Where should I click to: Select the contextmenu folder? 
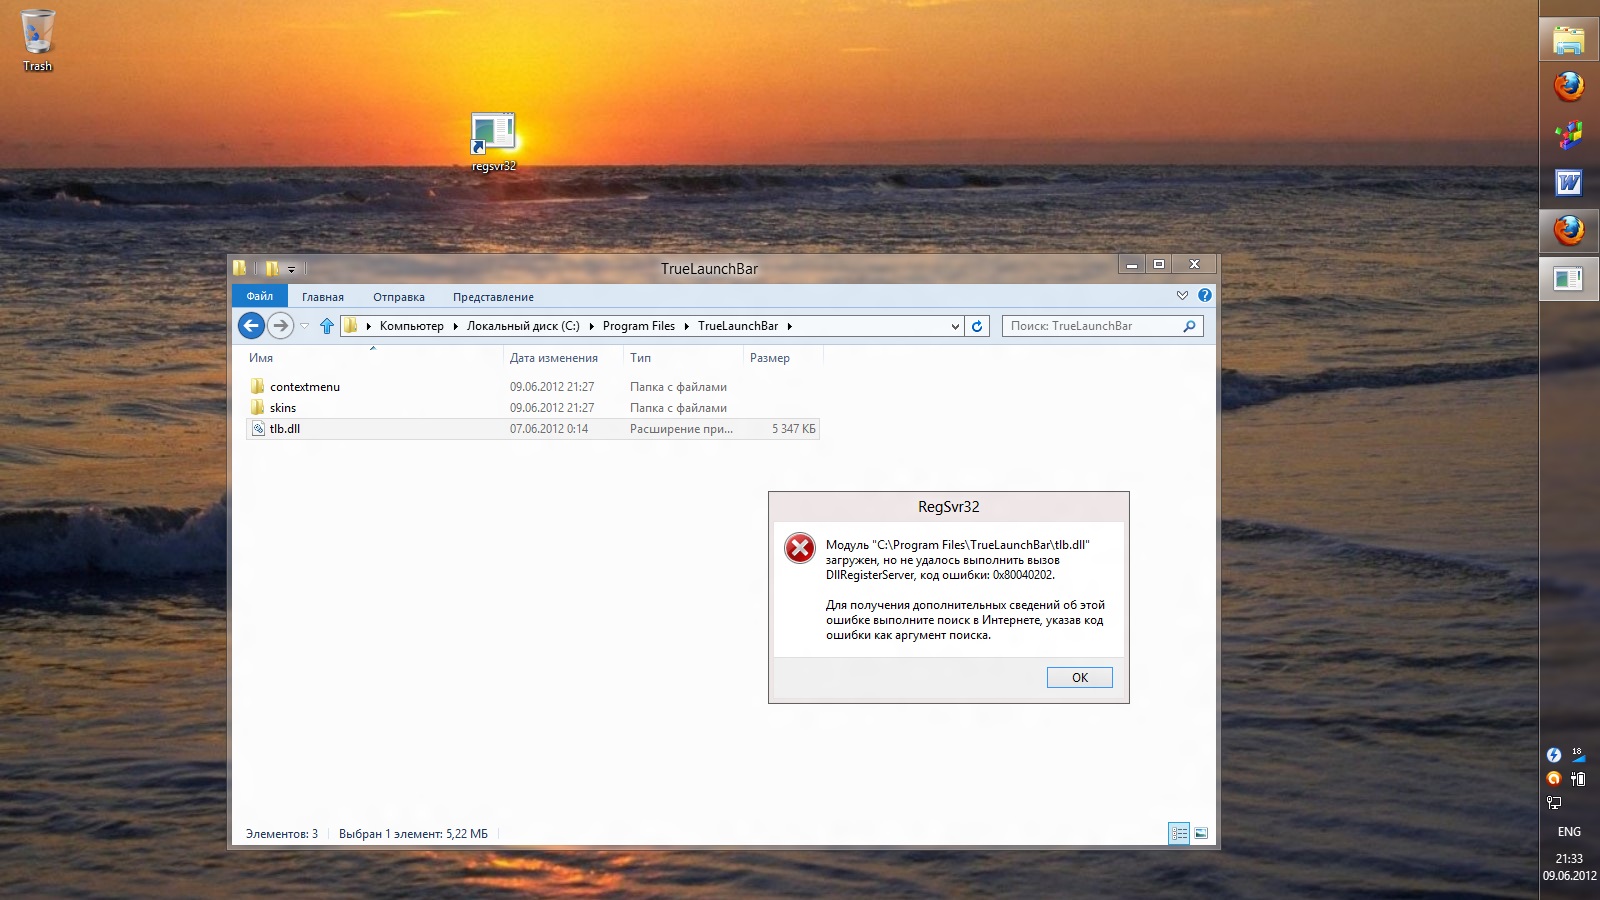(305, 387)
